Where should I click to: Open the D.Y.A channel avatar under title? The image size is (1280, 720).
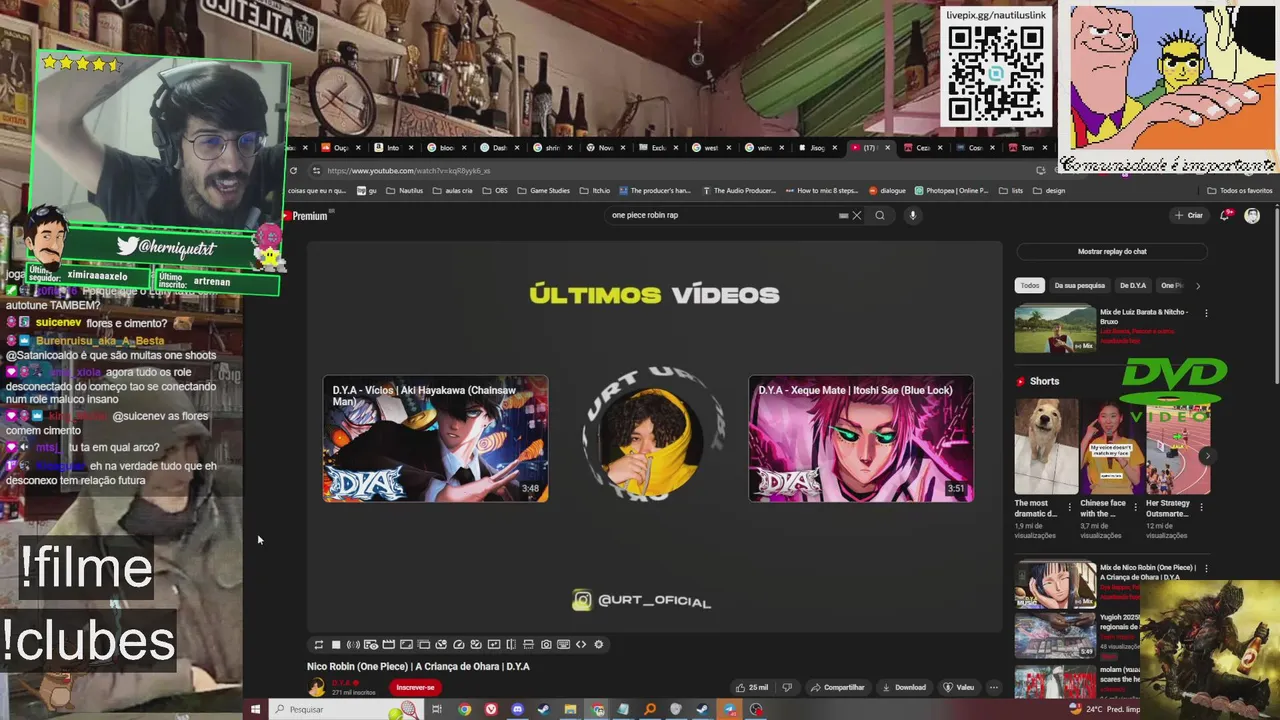tap(317, 687)
